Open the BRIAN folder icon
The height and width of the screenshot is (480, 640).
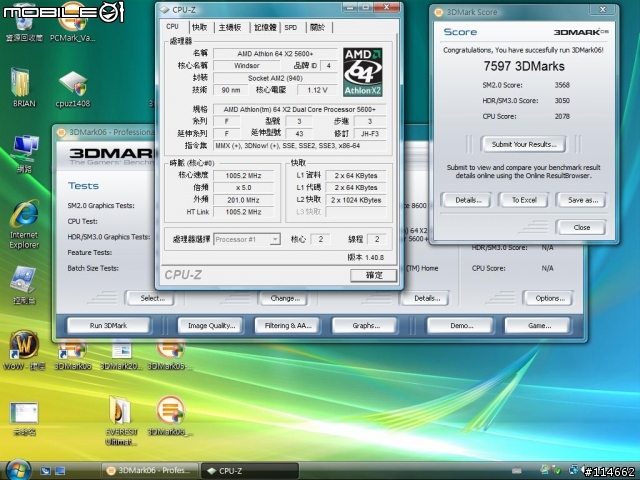pos(24,88)
